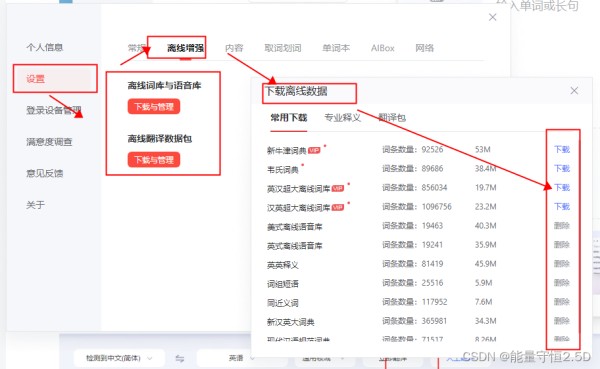Image resolution: width=600 pixels, height=369 pixels.
Task: Click the entry count 92526
Action: pyautogui.click(x=432, y=149)
